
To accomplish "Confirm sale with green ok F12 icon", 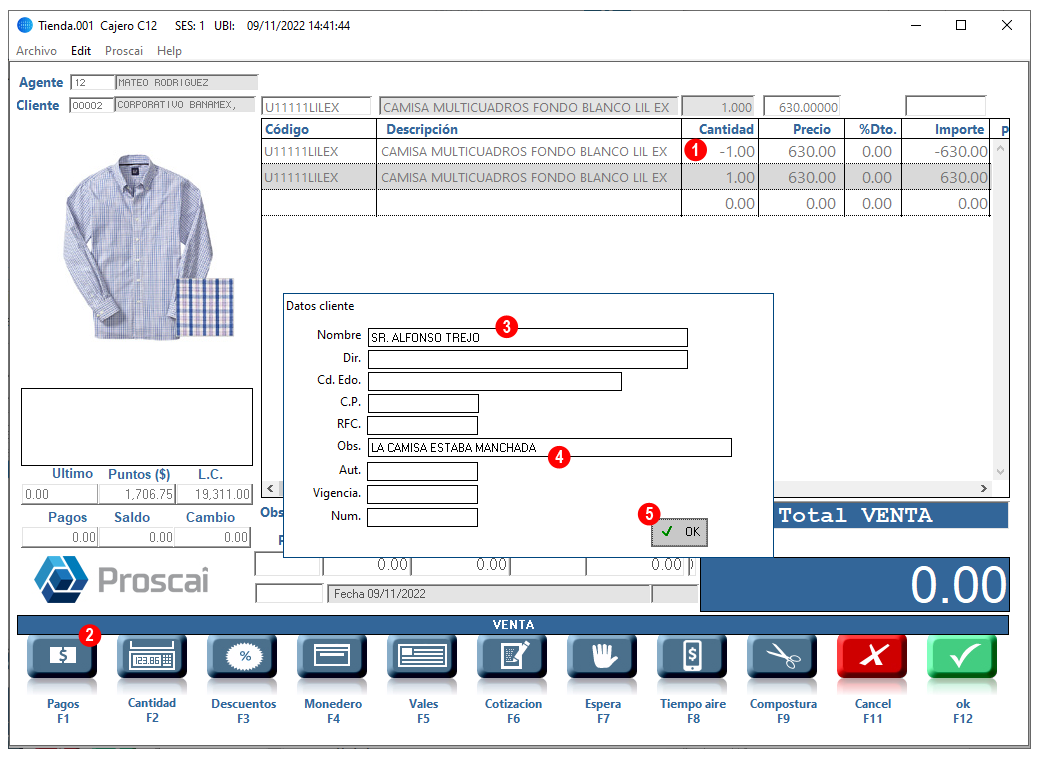I will pyautogui.click(x=962, y=656).
